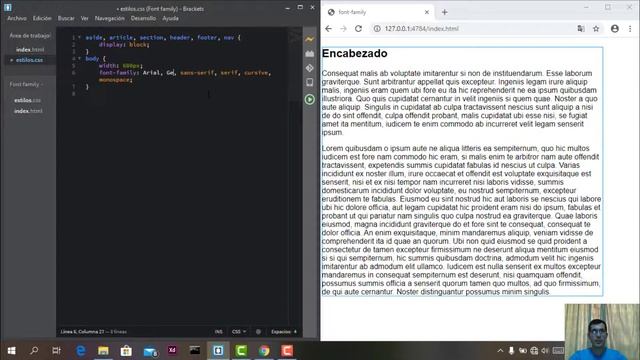This screenshot has width=640, height=360.
Task: Collapse the body rule fold arrow on line 4
Action: click(x=80, y=58)
